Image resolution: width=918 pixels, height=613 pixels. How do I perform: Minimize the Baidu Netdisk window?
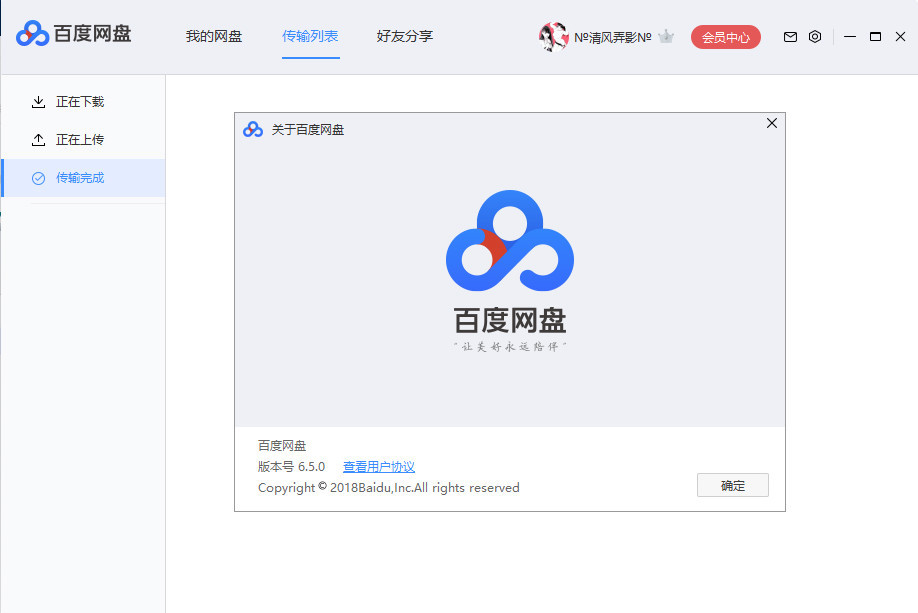[851, 36]
